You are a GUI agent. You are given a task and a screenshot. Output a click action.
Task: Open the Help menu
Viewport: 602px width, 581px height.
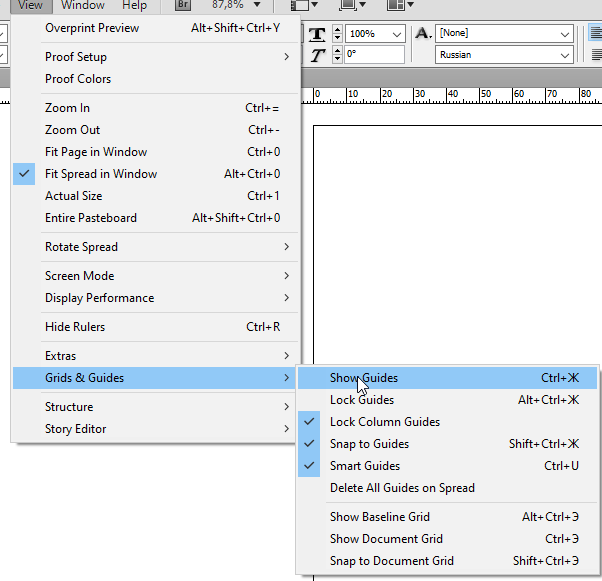[134, 5]
